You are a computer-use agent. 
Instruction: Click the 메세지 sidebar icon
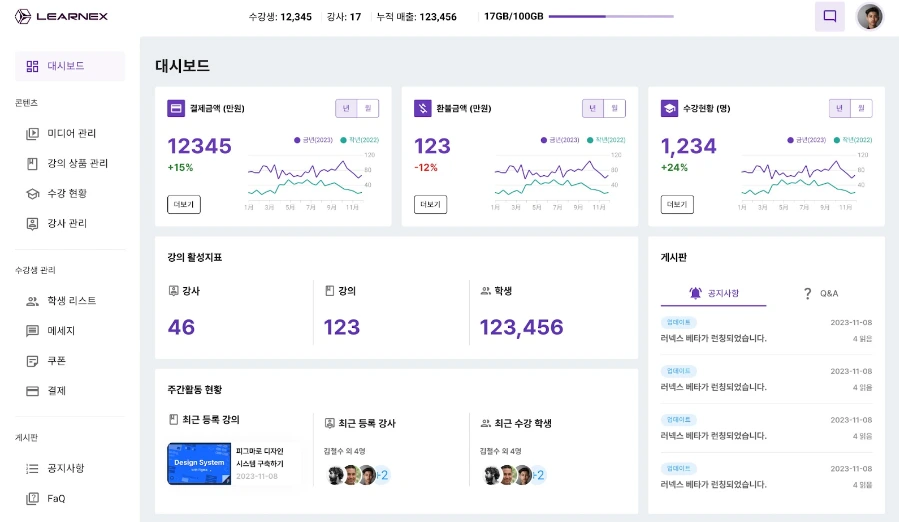tap(33, 331)
